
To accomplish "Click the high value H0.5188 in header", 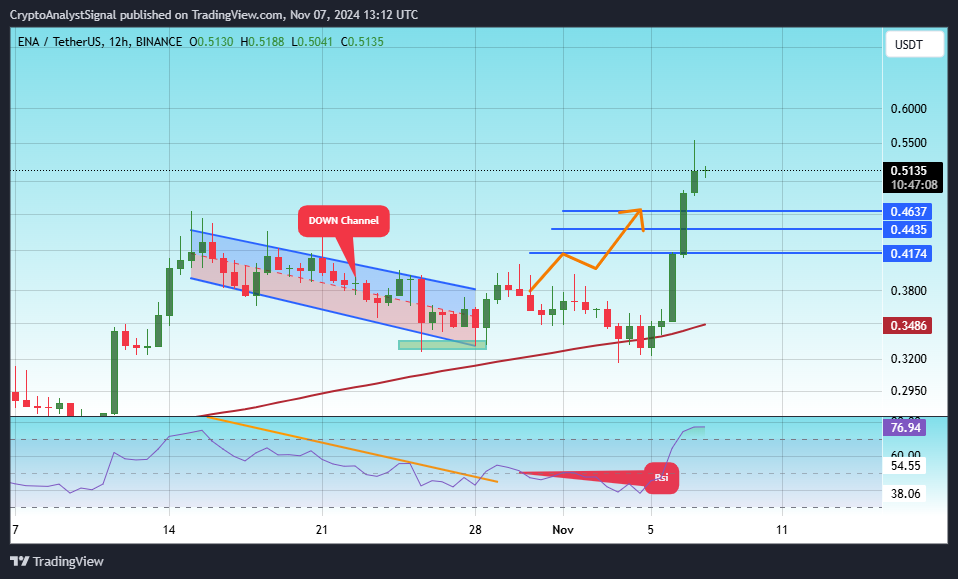I will click(x=262, y=42).
